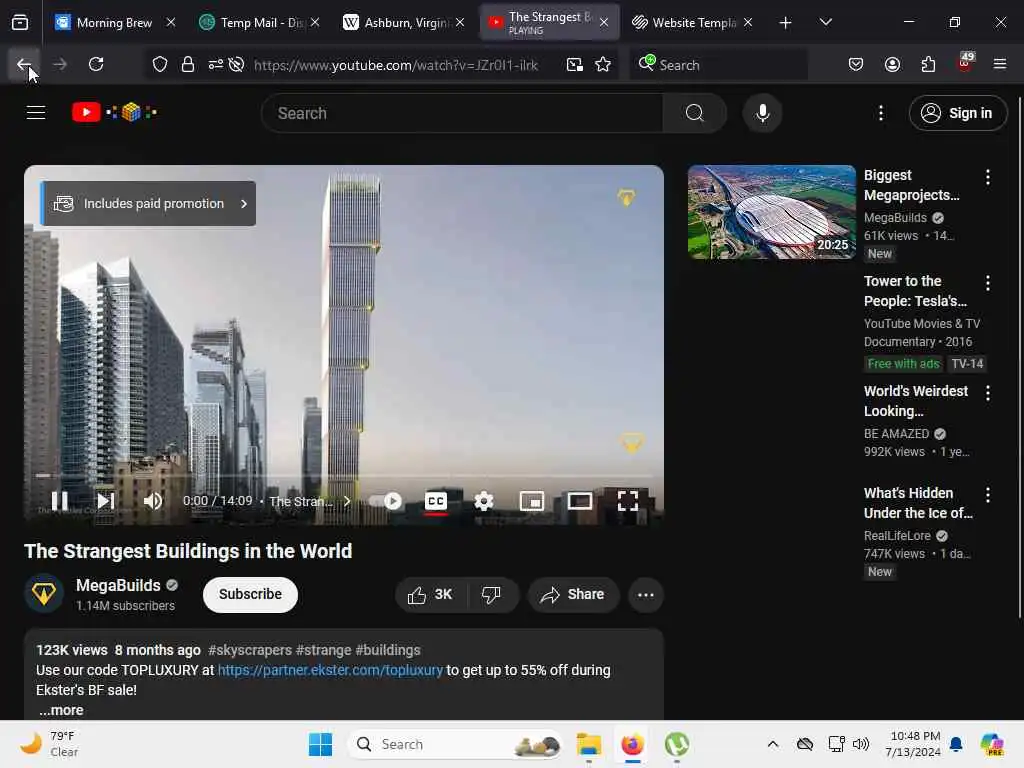Open a new browser tab
This screenshot has height=768, width=1024.
point(785,23)
